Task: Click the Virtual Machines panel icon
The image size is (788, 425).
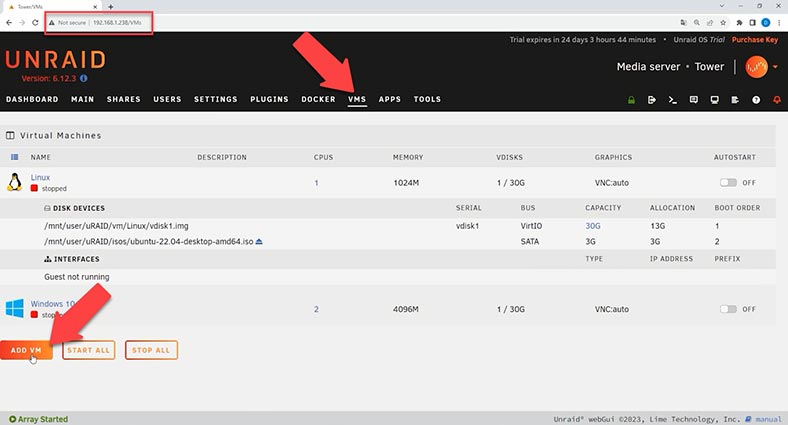Action: [10, 135]
